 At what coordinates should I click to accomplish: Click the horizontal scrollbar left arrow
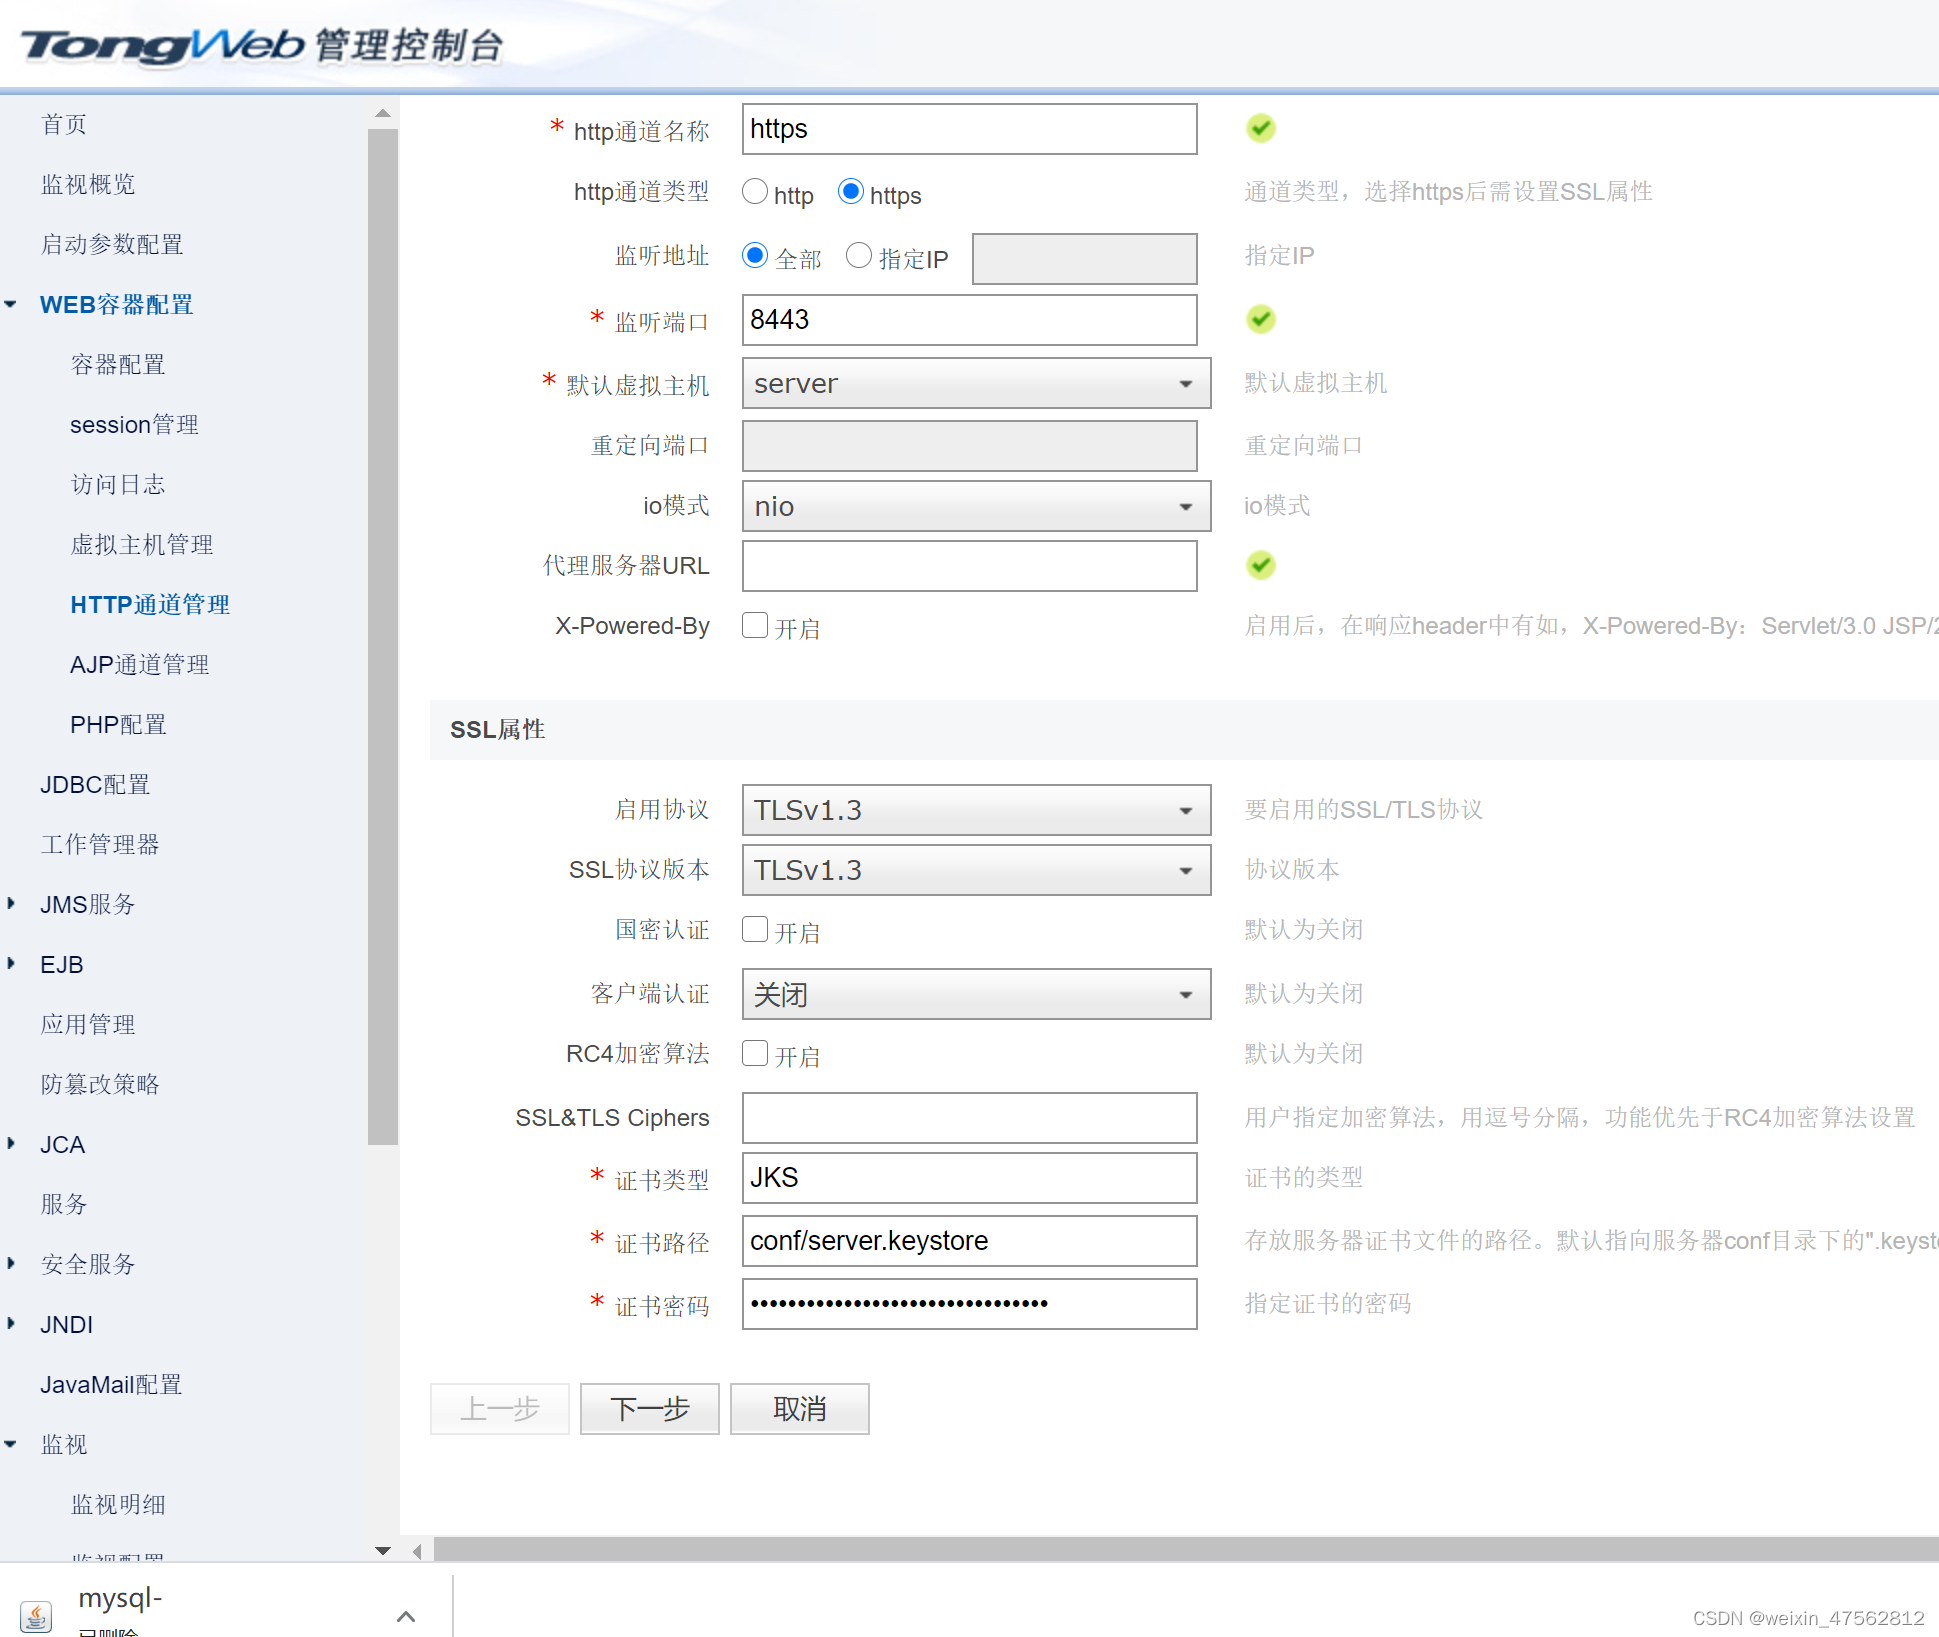pyautogui.click(x=417, y=1551)
